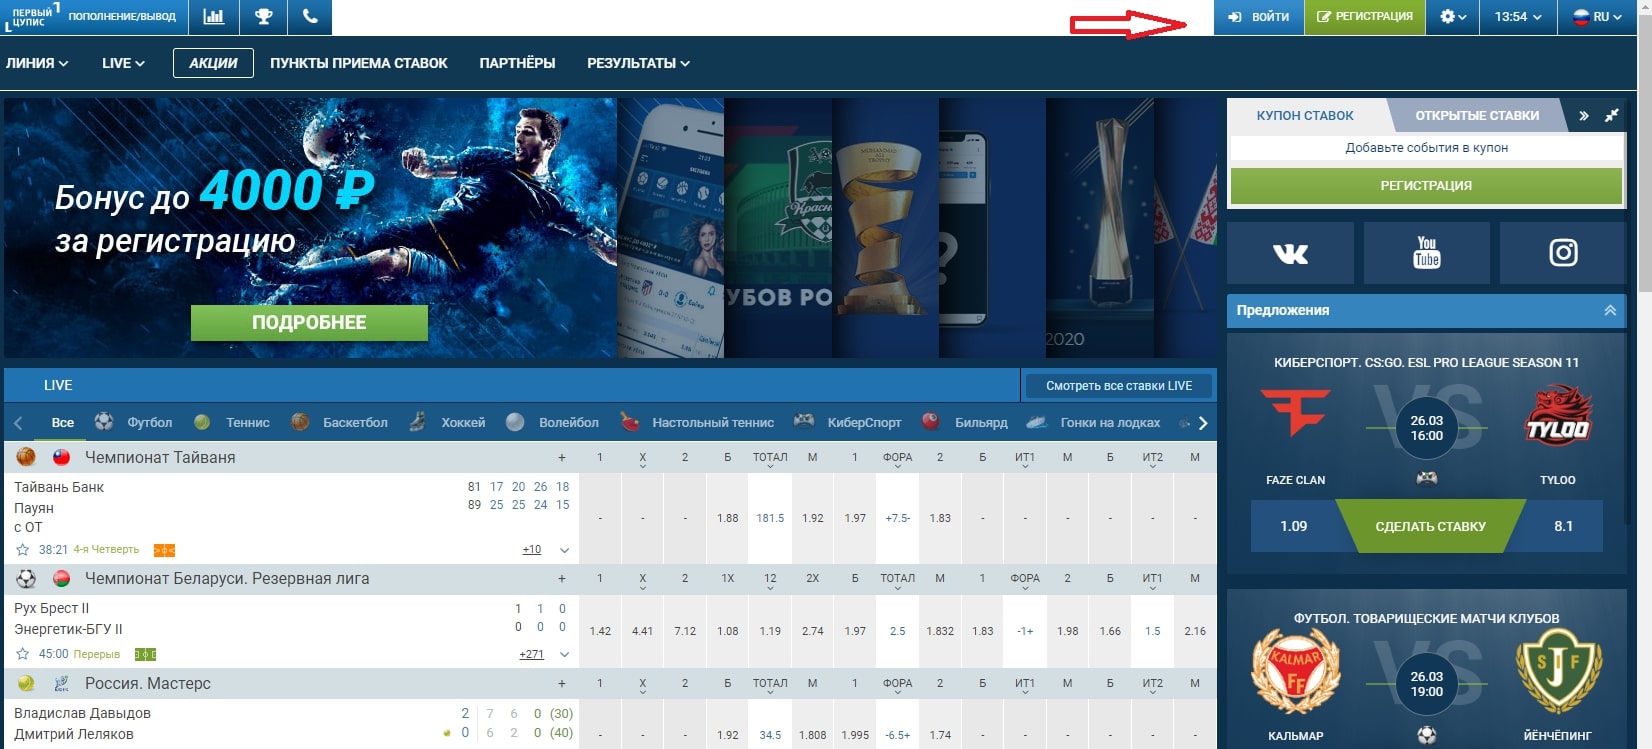Open the trophy icon in top bar
The height and width of the screenshot is (749, 1652).
pos(264,17)
